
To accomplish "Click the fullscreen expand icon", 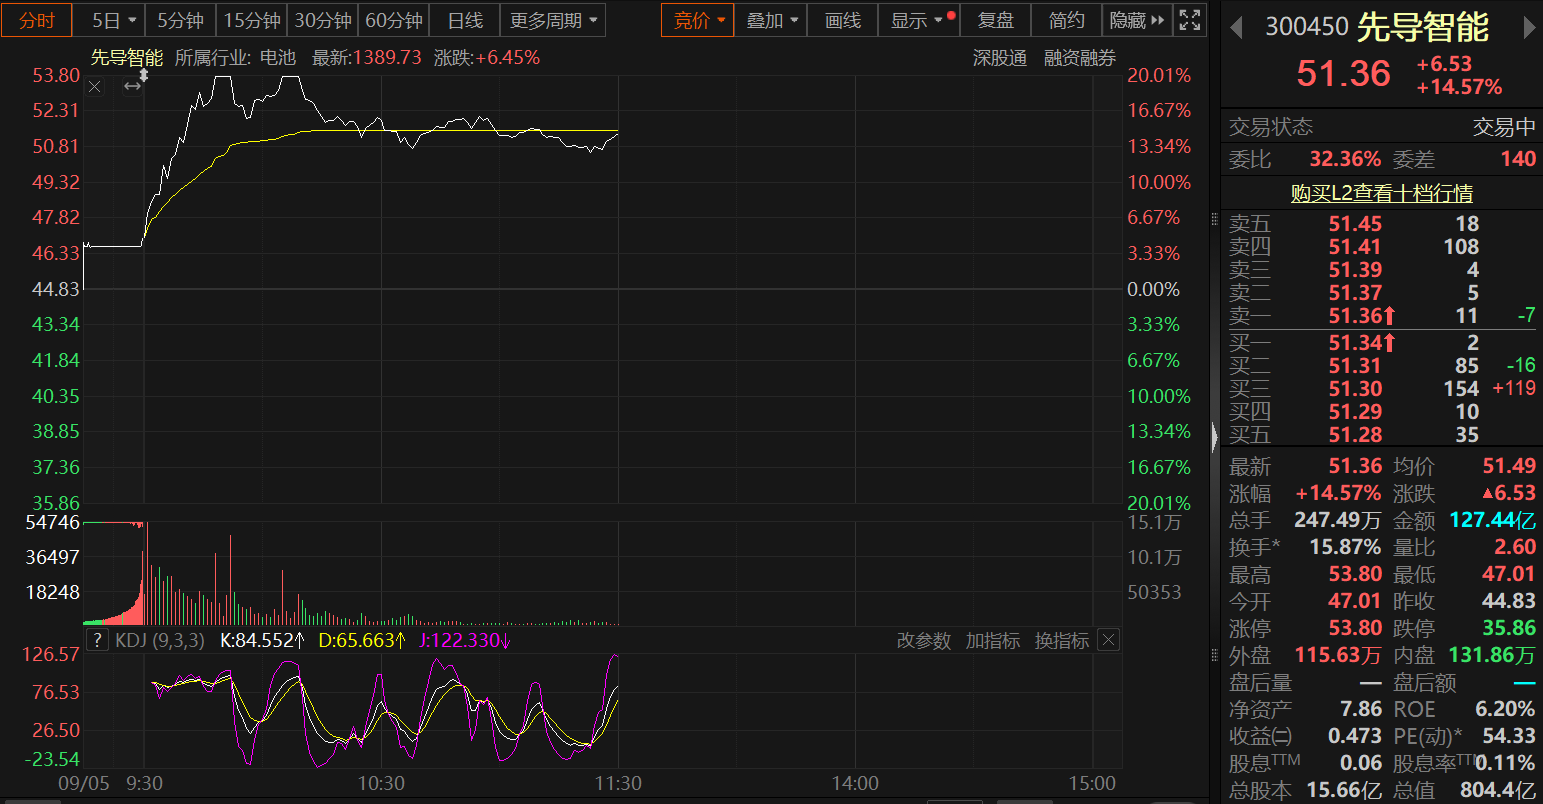I will pyautogui.click(x=1189, y=20).
